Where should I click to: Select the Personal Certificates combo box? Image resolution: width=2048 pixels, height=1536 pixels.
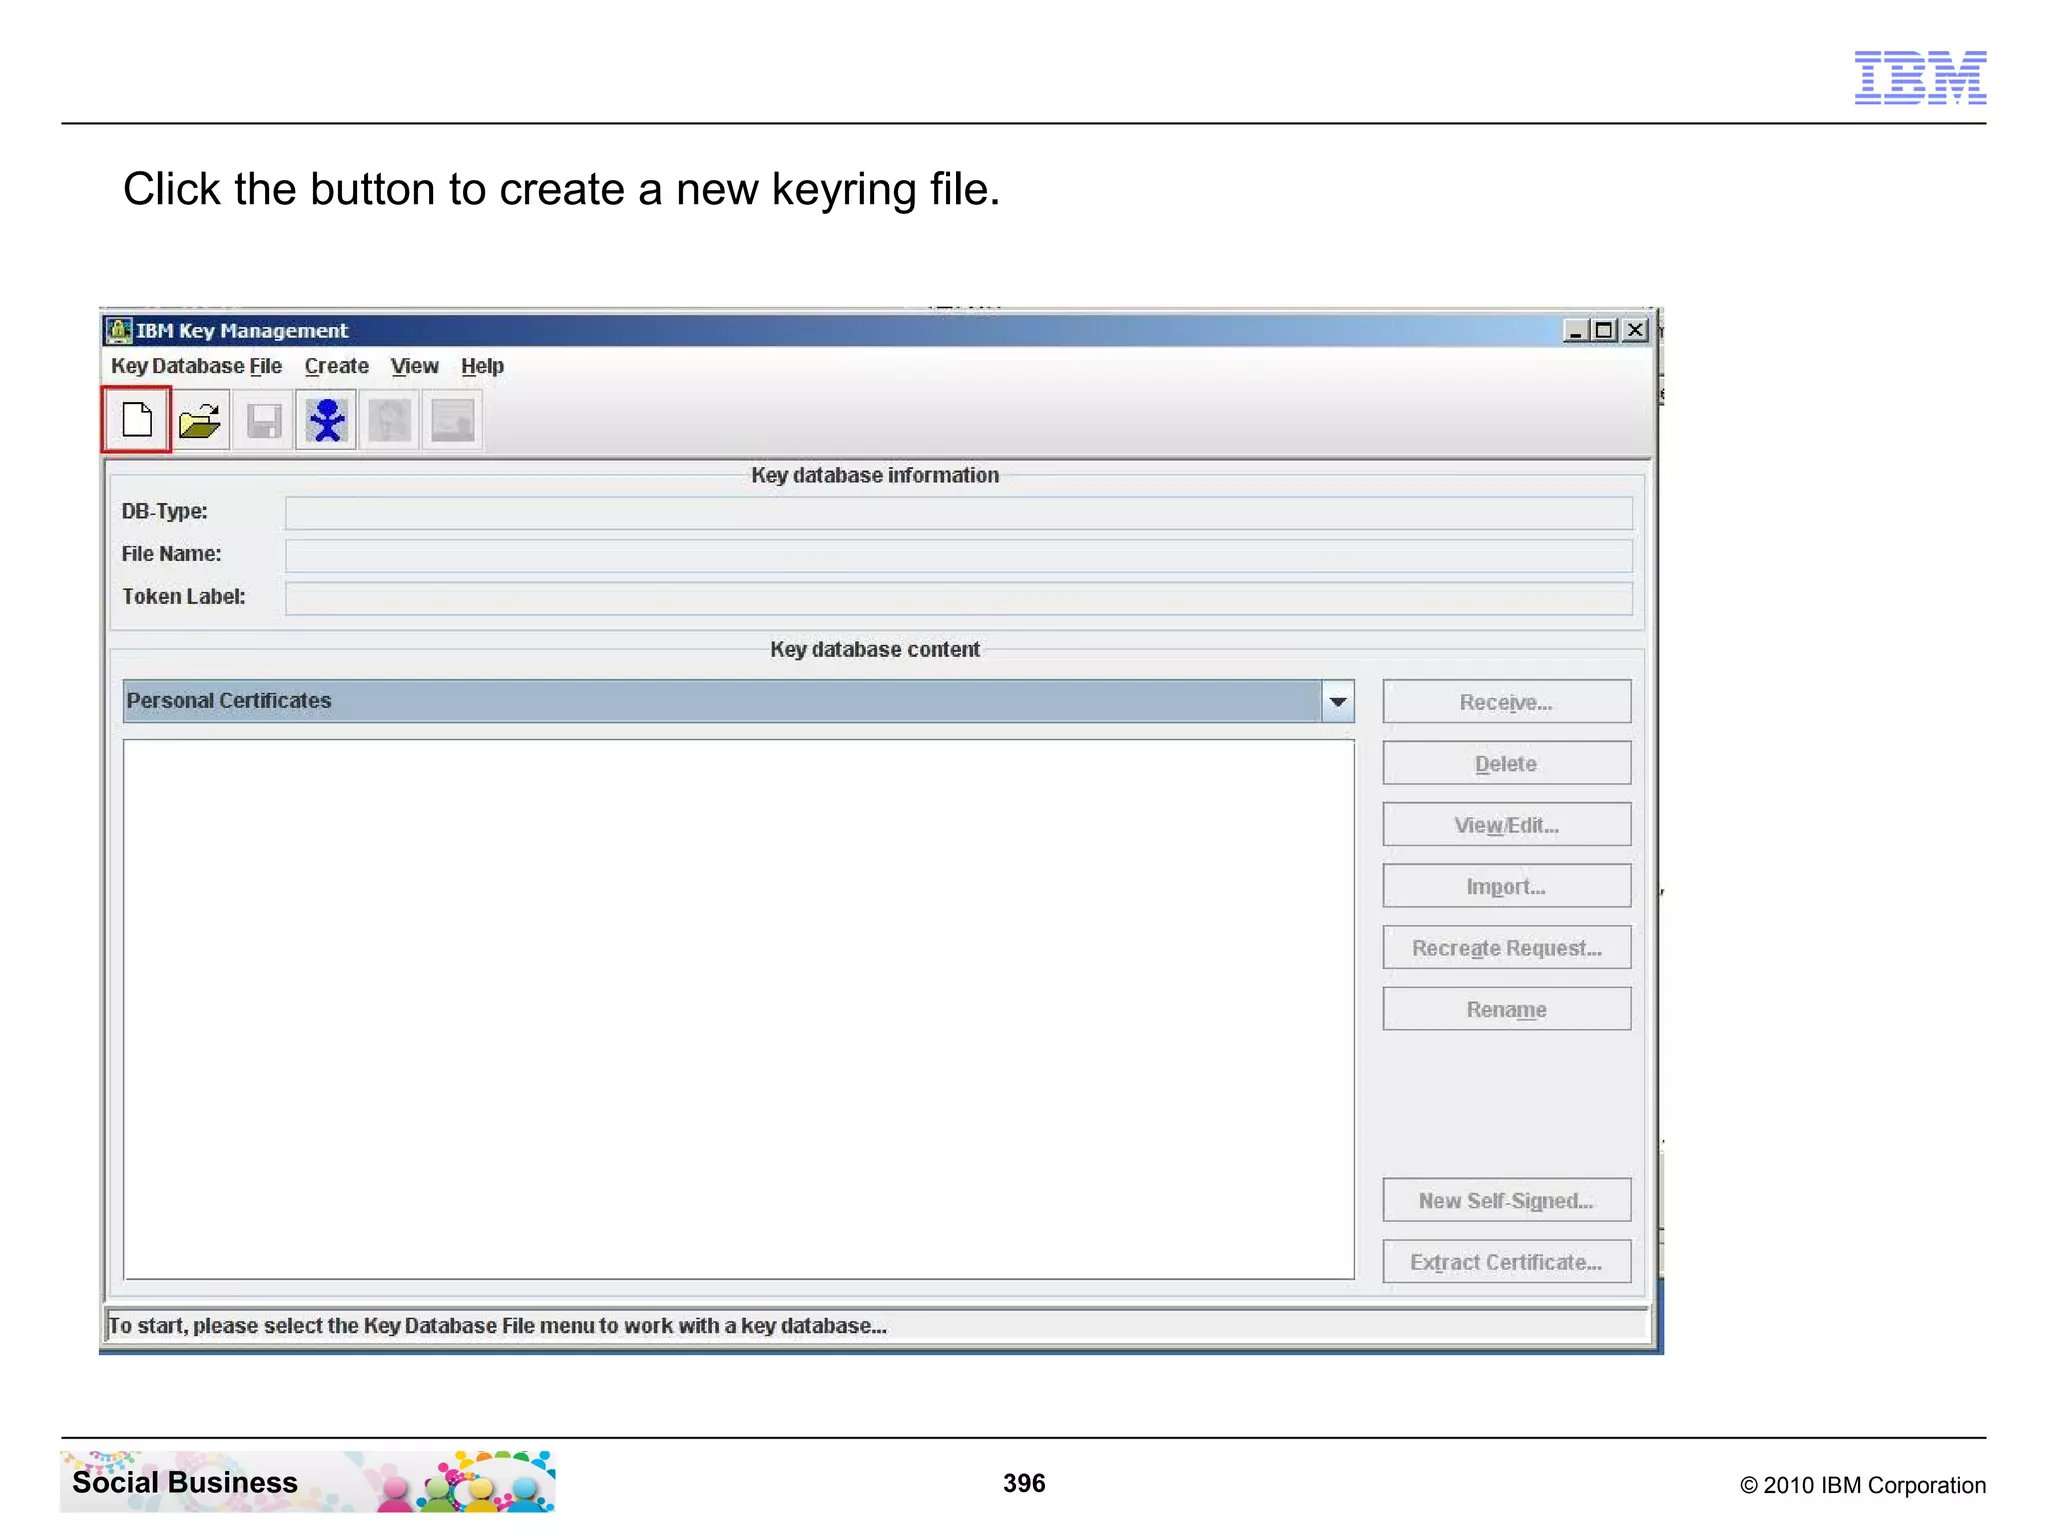pos(738,701)
